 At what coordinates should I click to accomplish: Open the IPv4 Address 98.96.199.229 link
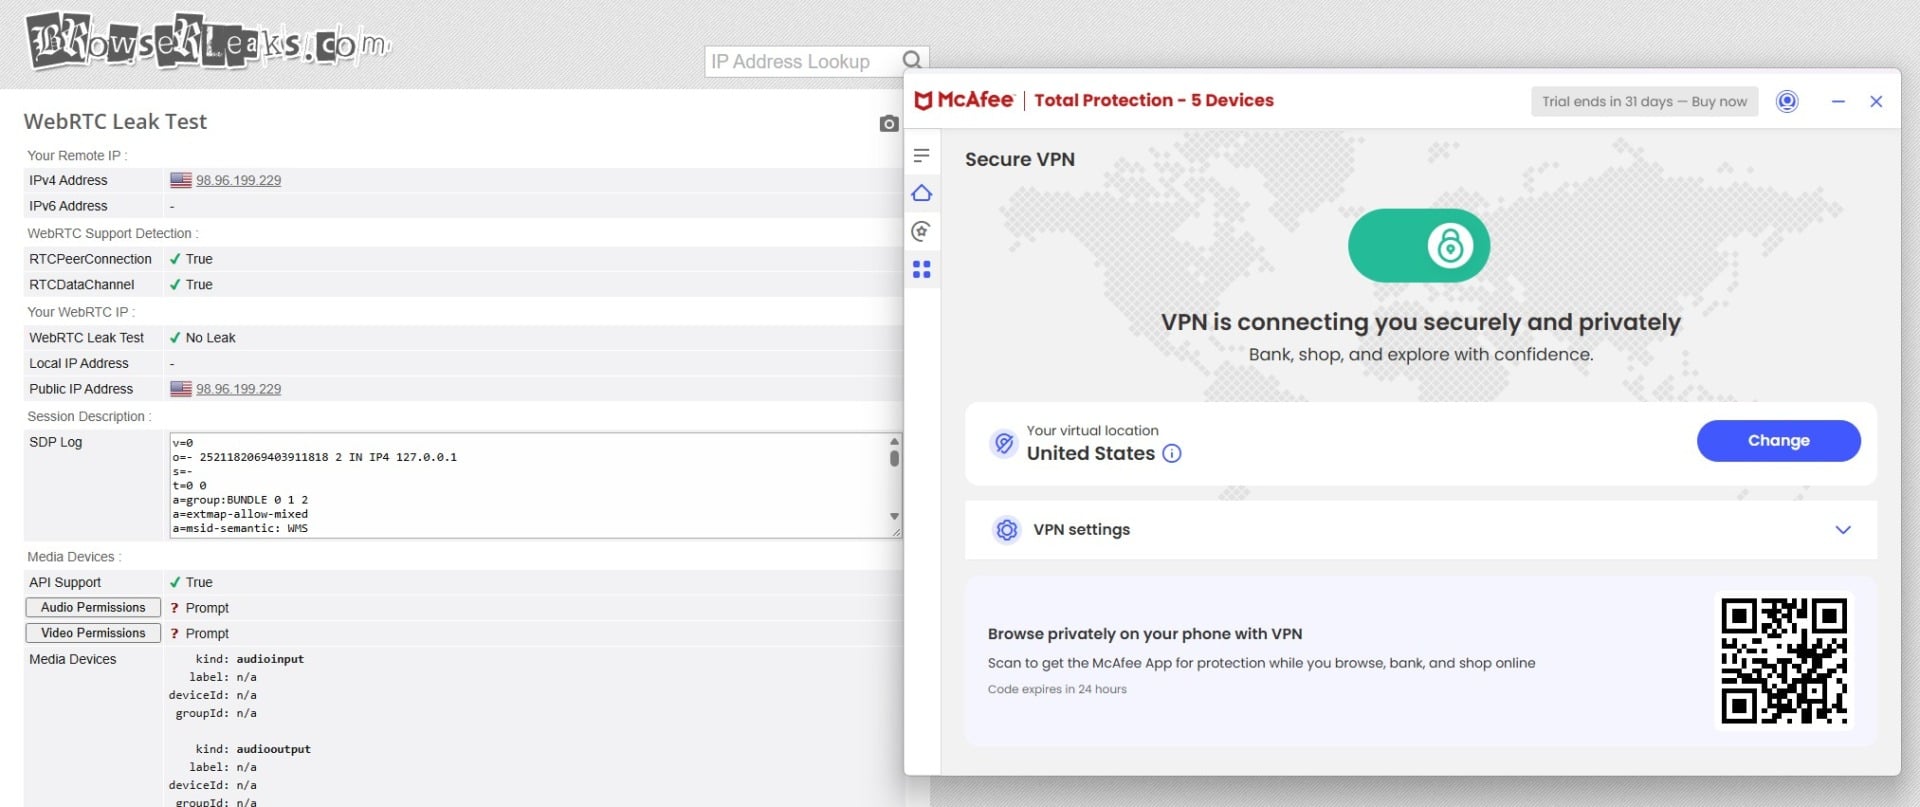[238, 180]
